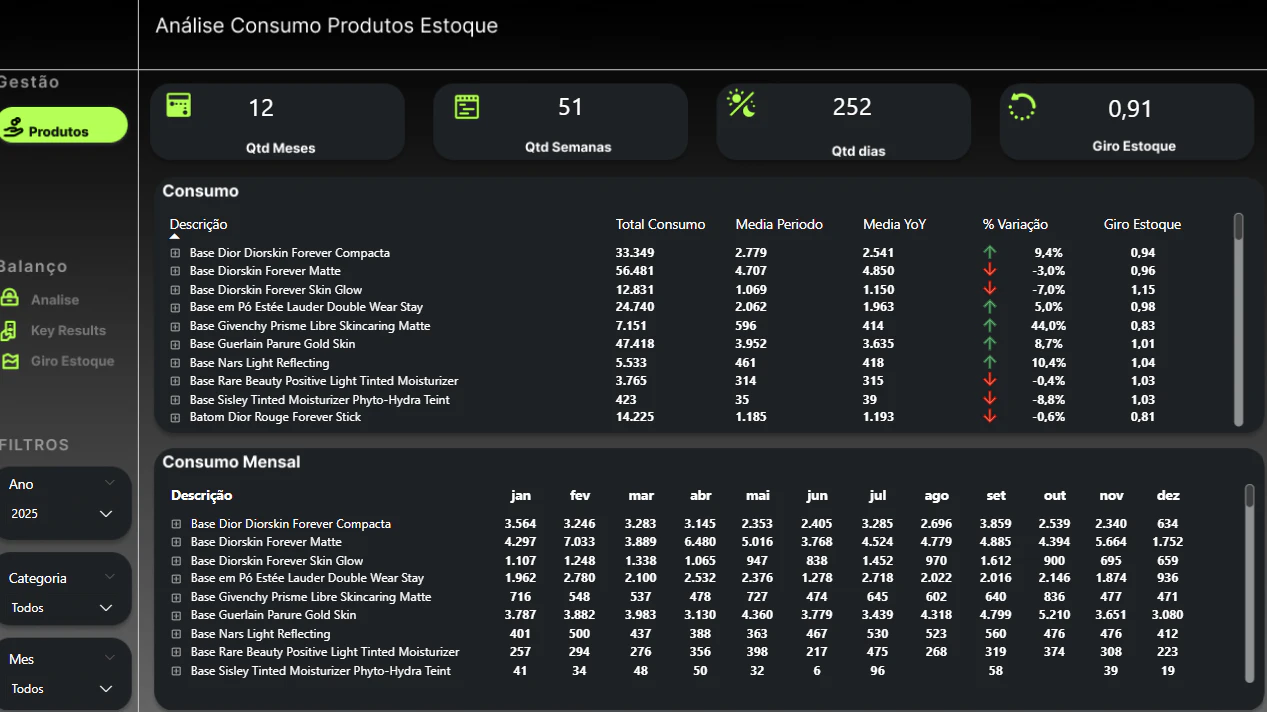Go to the Analise page

point(55,299)
